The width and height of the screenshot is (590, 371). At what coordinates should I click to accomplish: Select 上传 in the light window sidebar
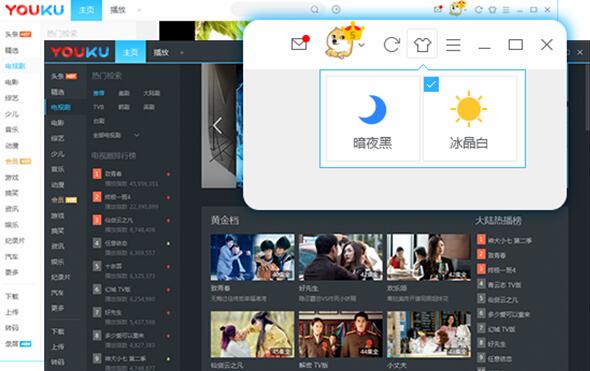coord(12,312)
